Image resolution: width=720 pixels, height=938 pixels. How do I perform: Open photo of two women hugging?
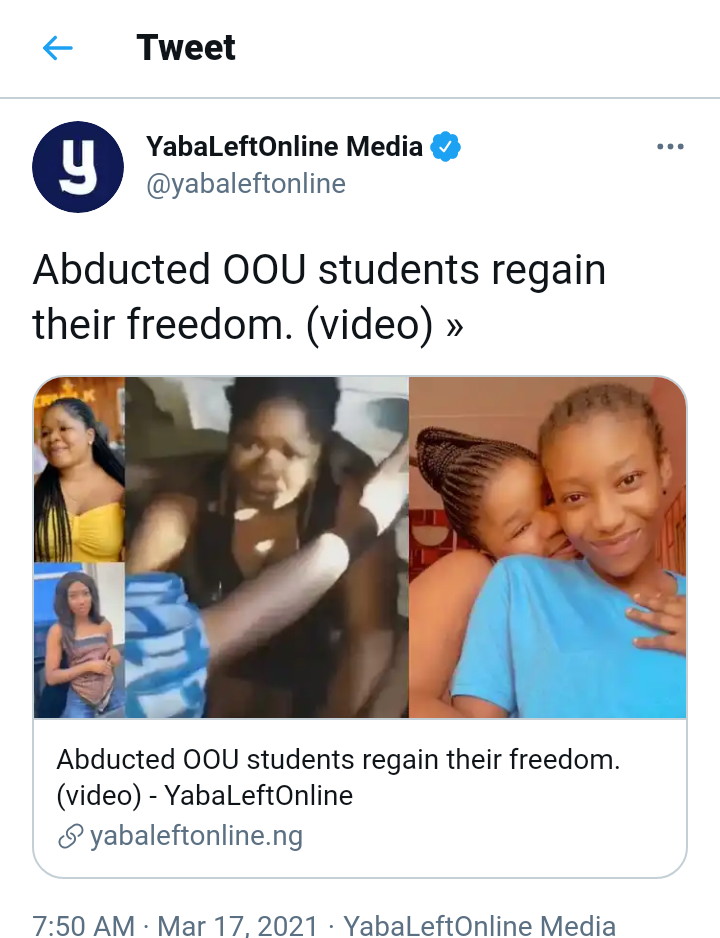(547, 547)
